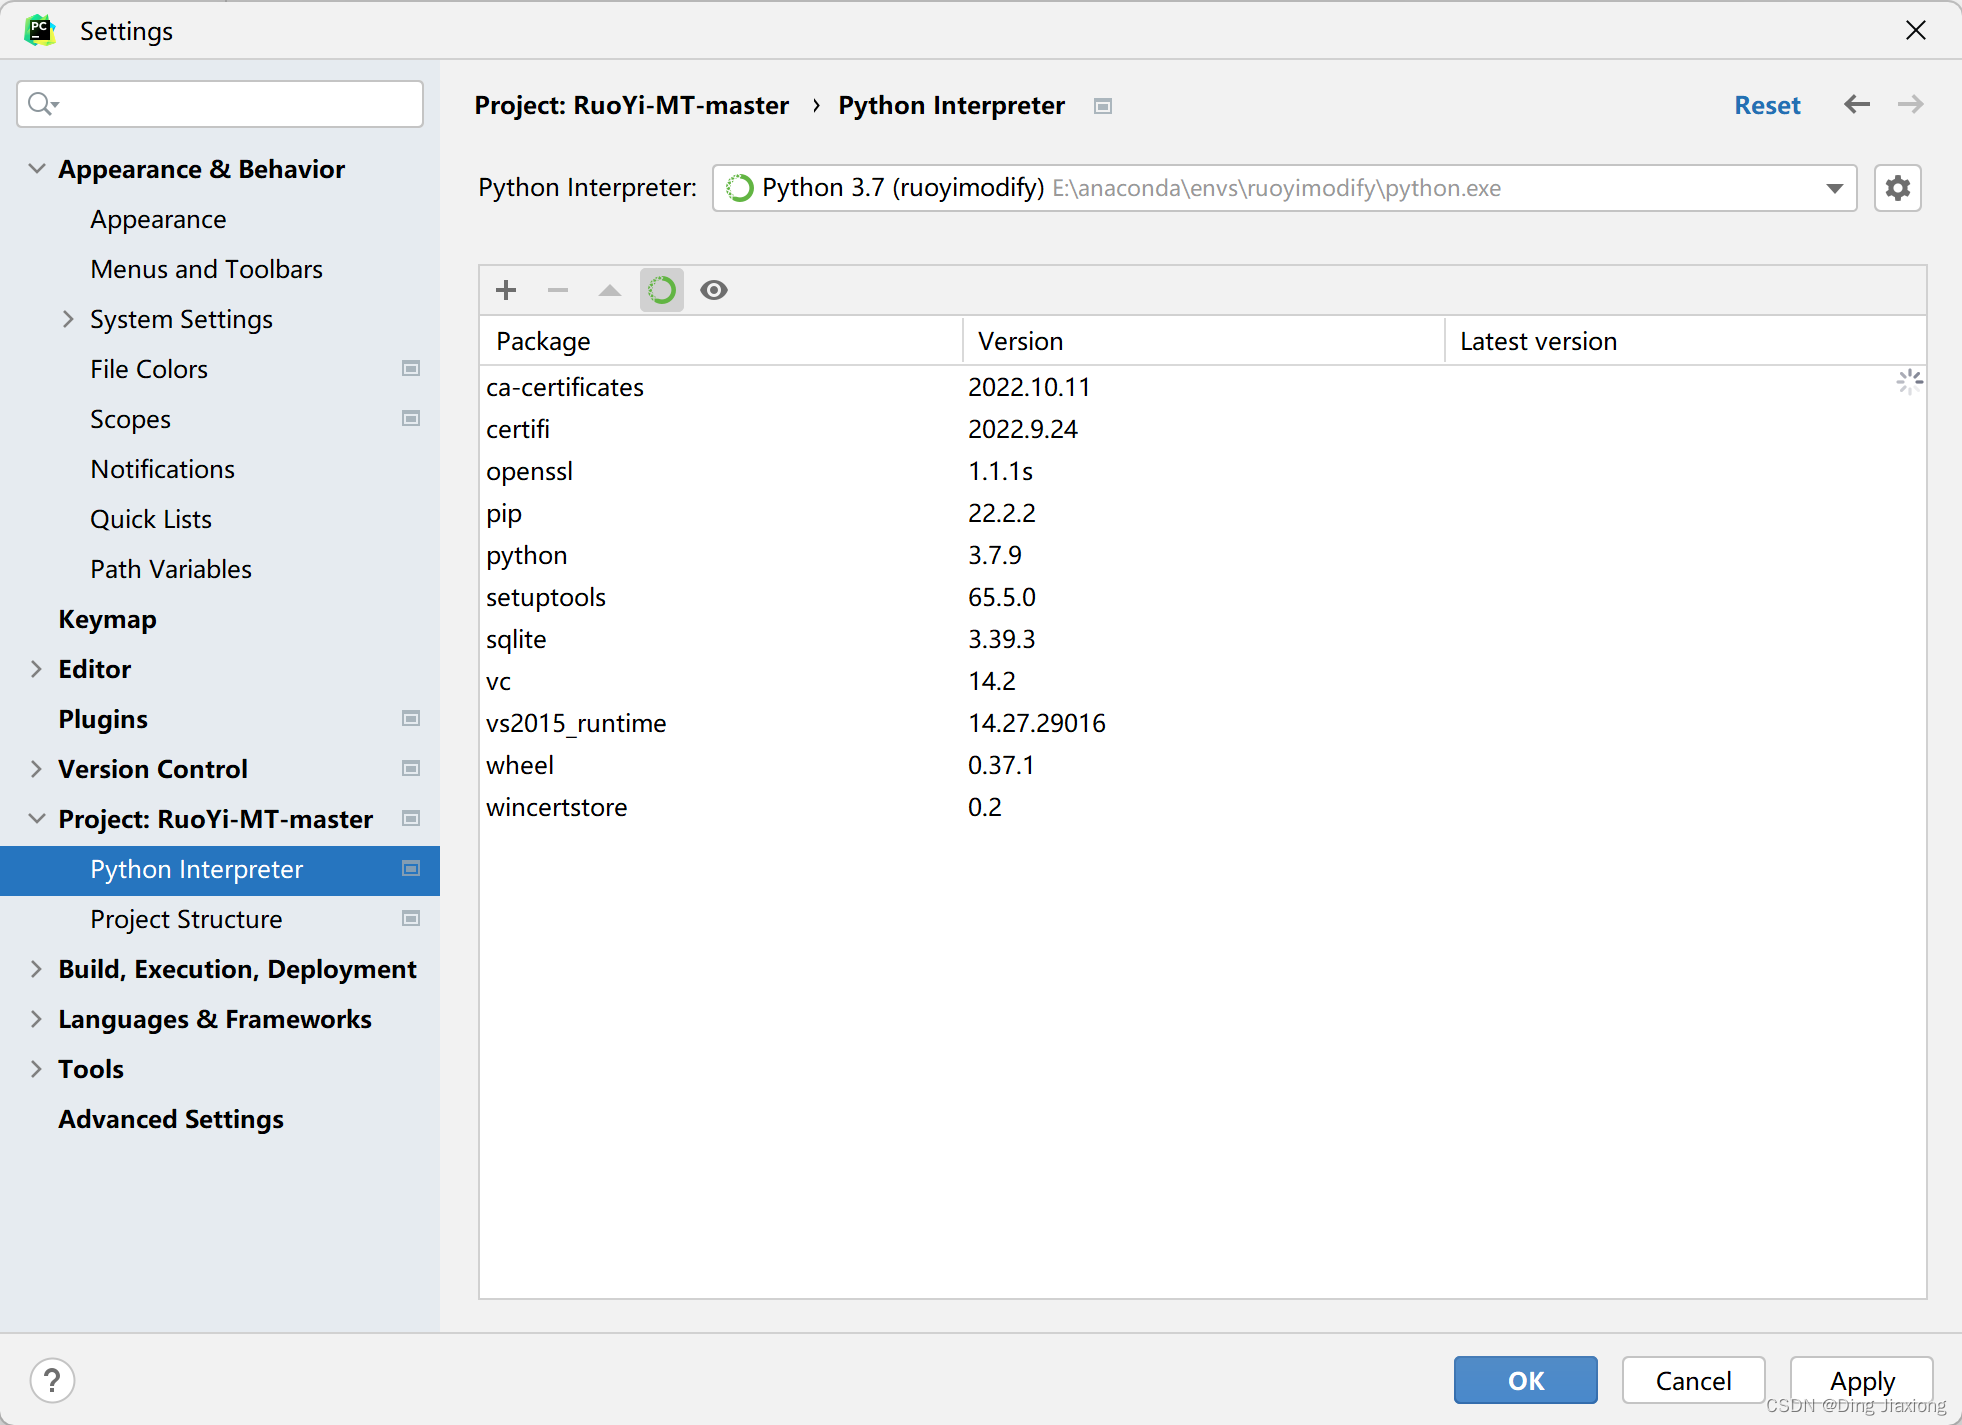The width and height of the screenshot is (1962, 1425).
Task: Click project icon next to Plugins
Action: click(411, 719)
